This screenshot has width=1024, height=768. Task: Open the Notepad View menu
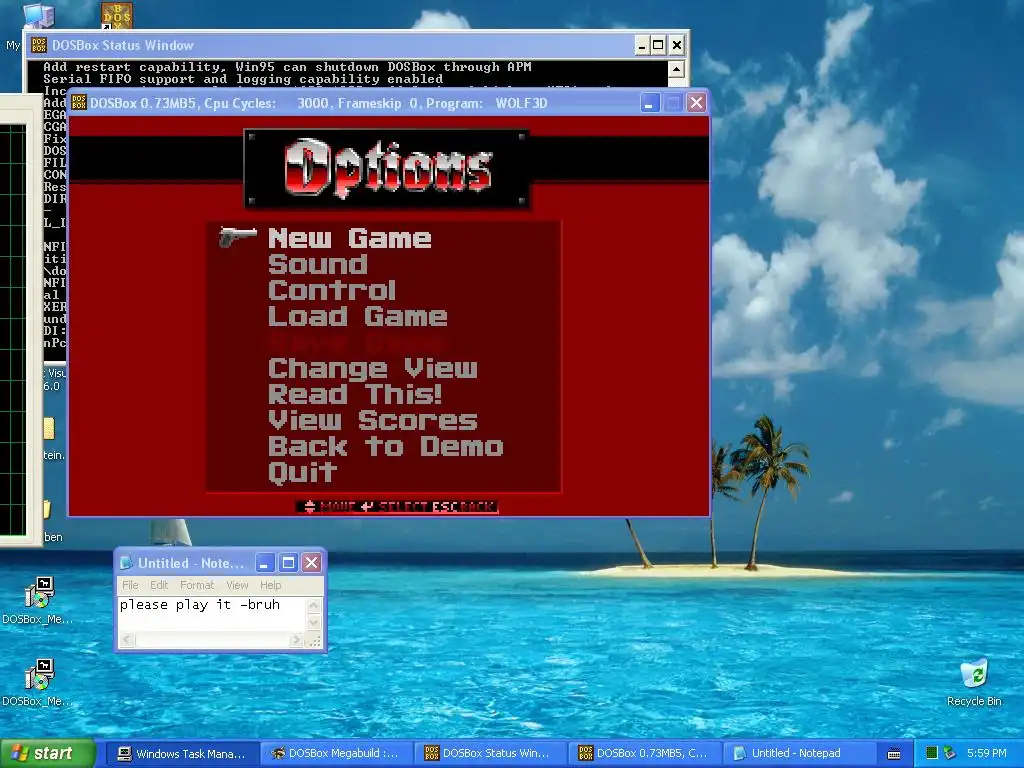tap(237, 585)
